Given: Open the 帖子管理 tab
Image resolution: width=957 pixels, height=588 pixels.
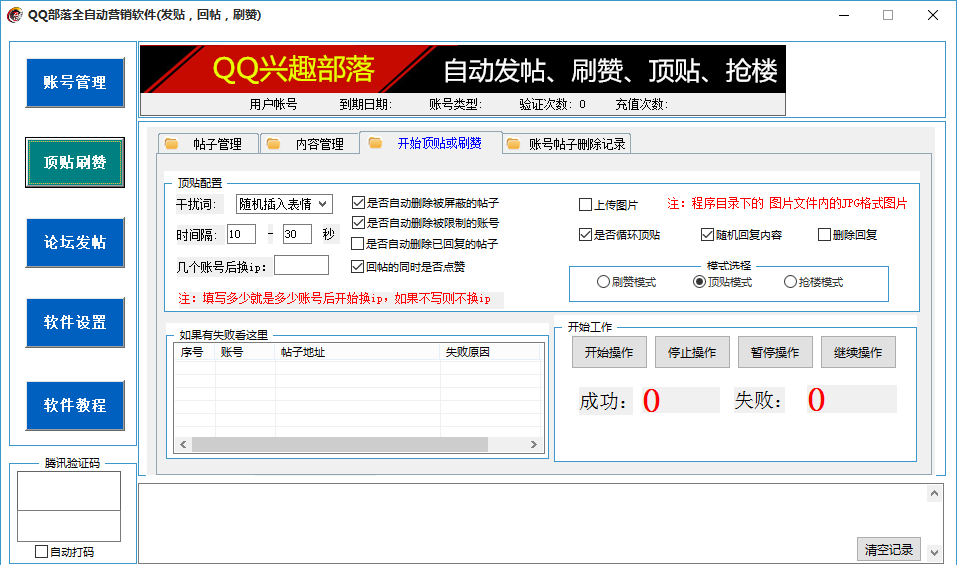Looking at the screenshot, I should pos(209,143).
